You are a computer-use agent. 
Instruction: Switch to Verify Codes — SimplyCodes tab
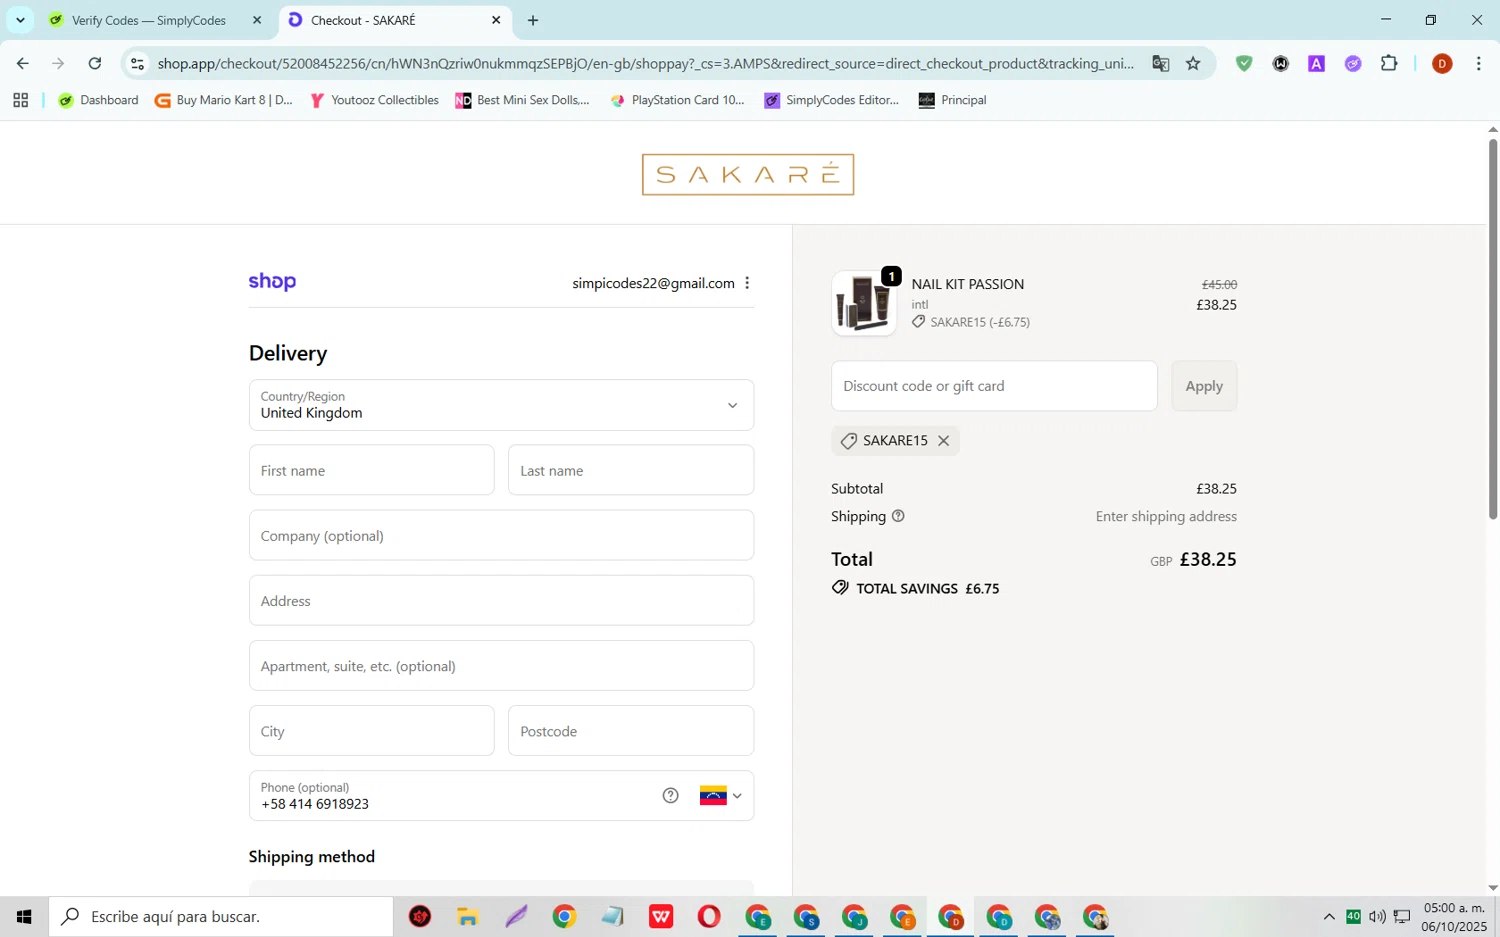pos(148,20)
